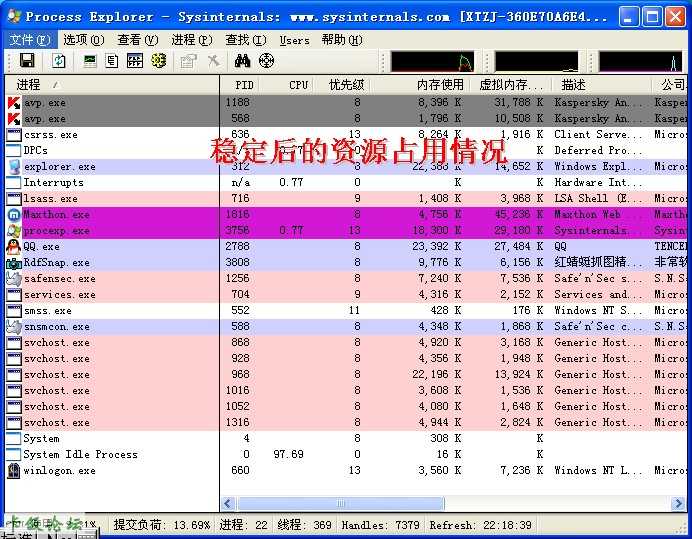Screen dimensions: 692x539
Task: Select the System Idle Process row
Action: [346, 455]
